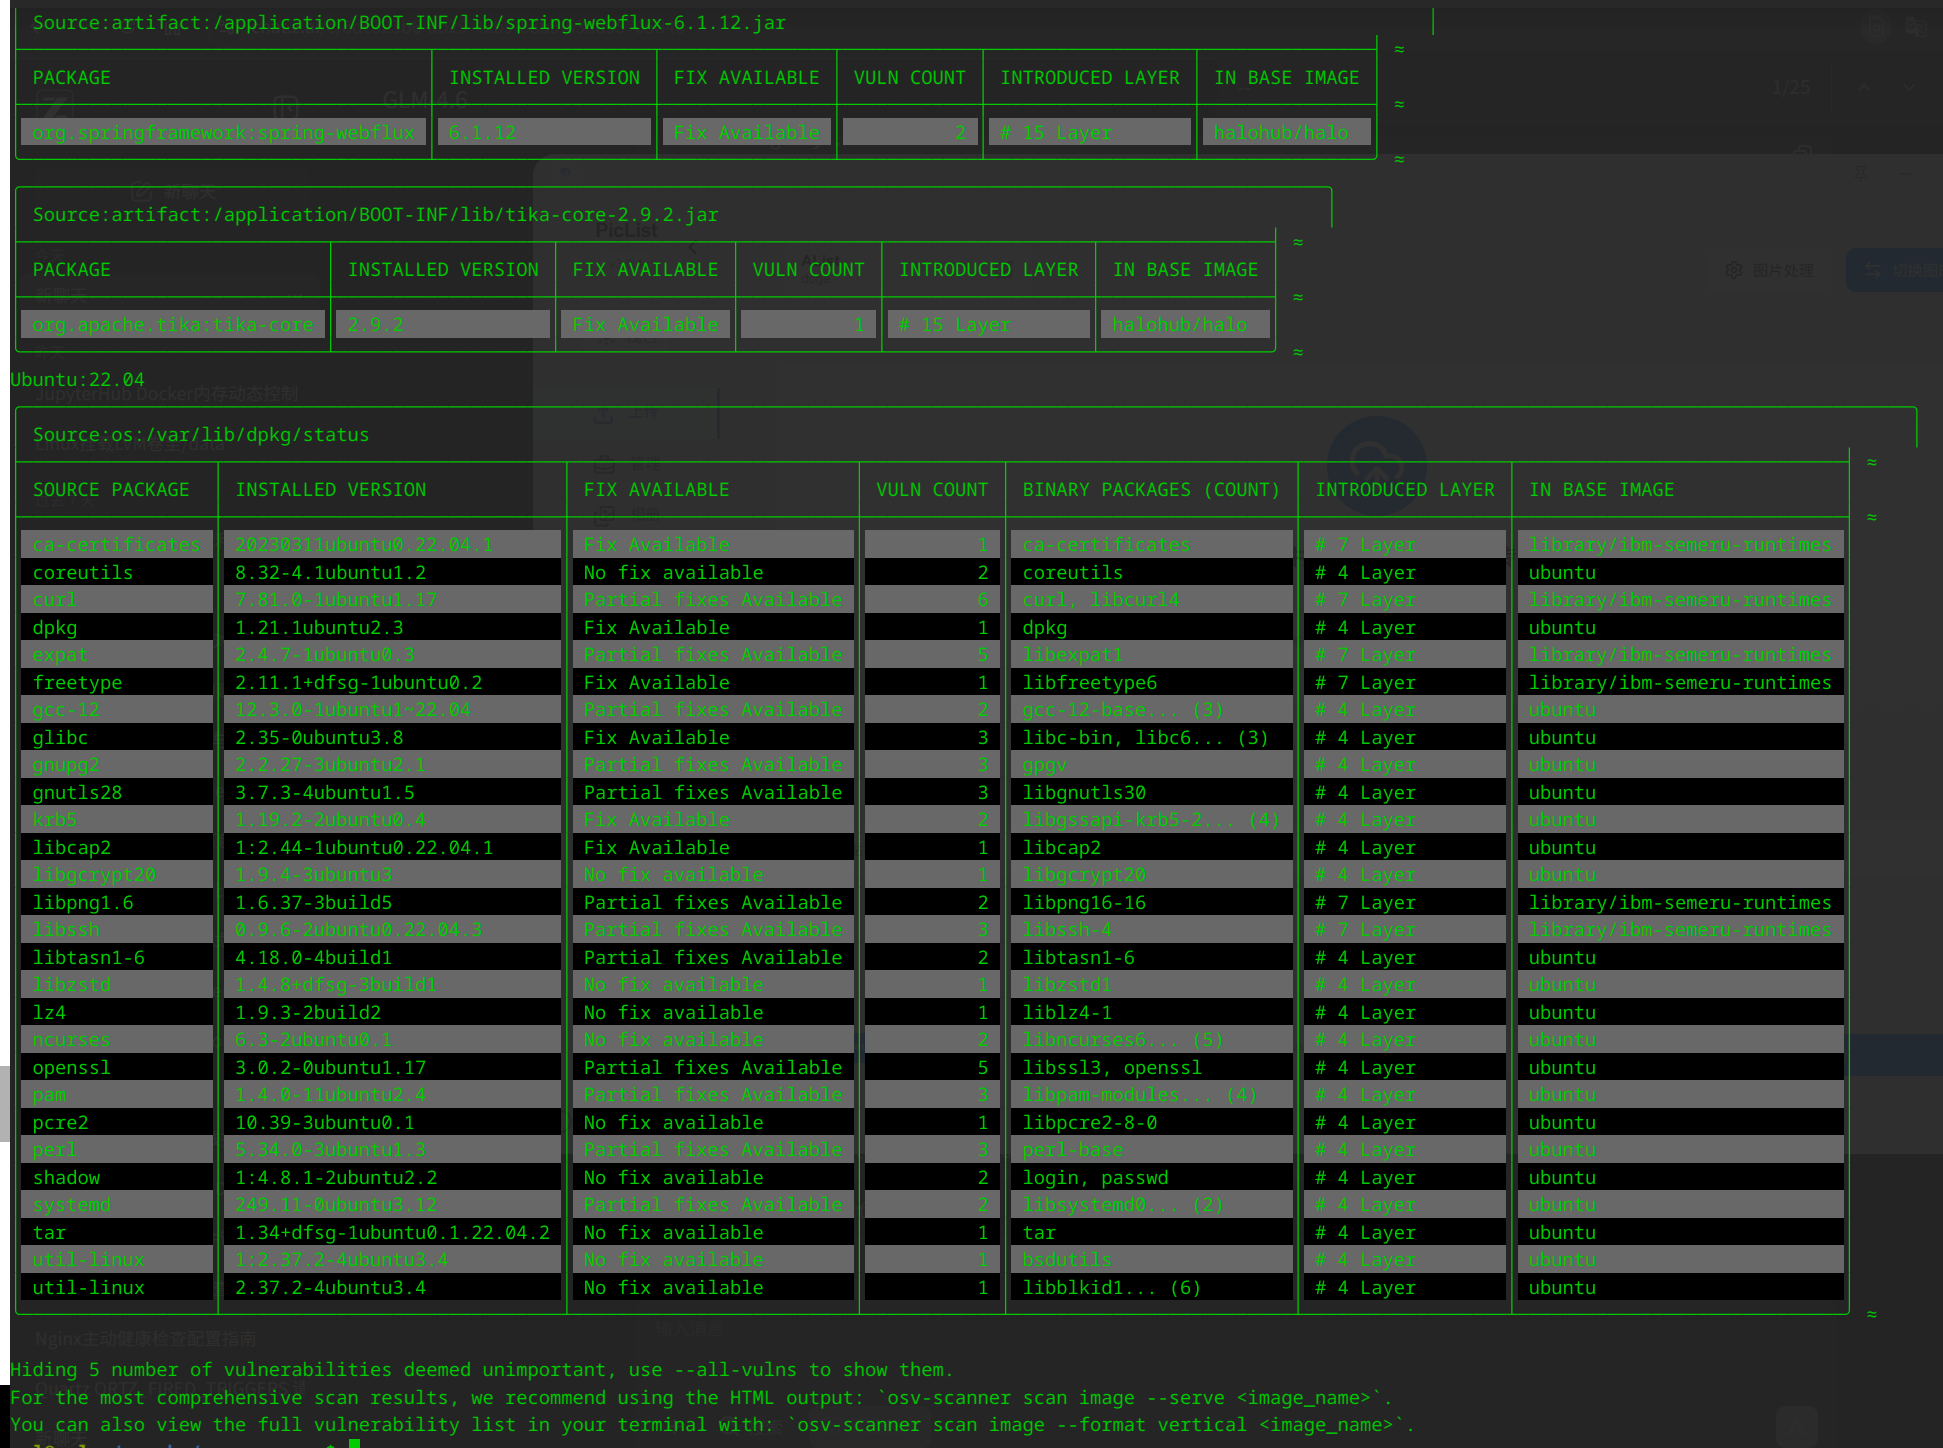Click the freetype library/ibm-semeru-runtimes base image cell
Screen dimensions: 1943x1448
pos(1679,683)
